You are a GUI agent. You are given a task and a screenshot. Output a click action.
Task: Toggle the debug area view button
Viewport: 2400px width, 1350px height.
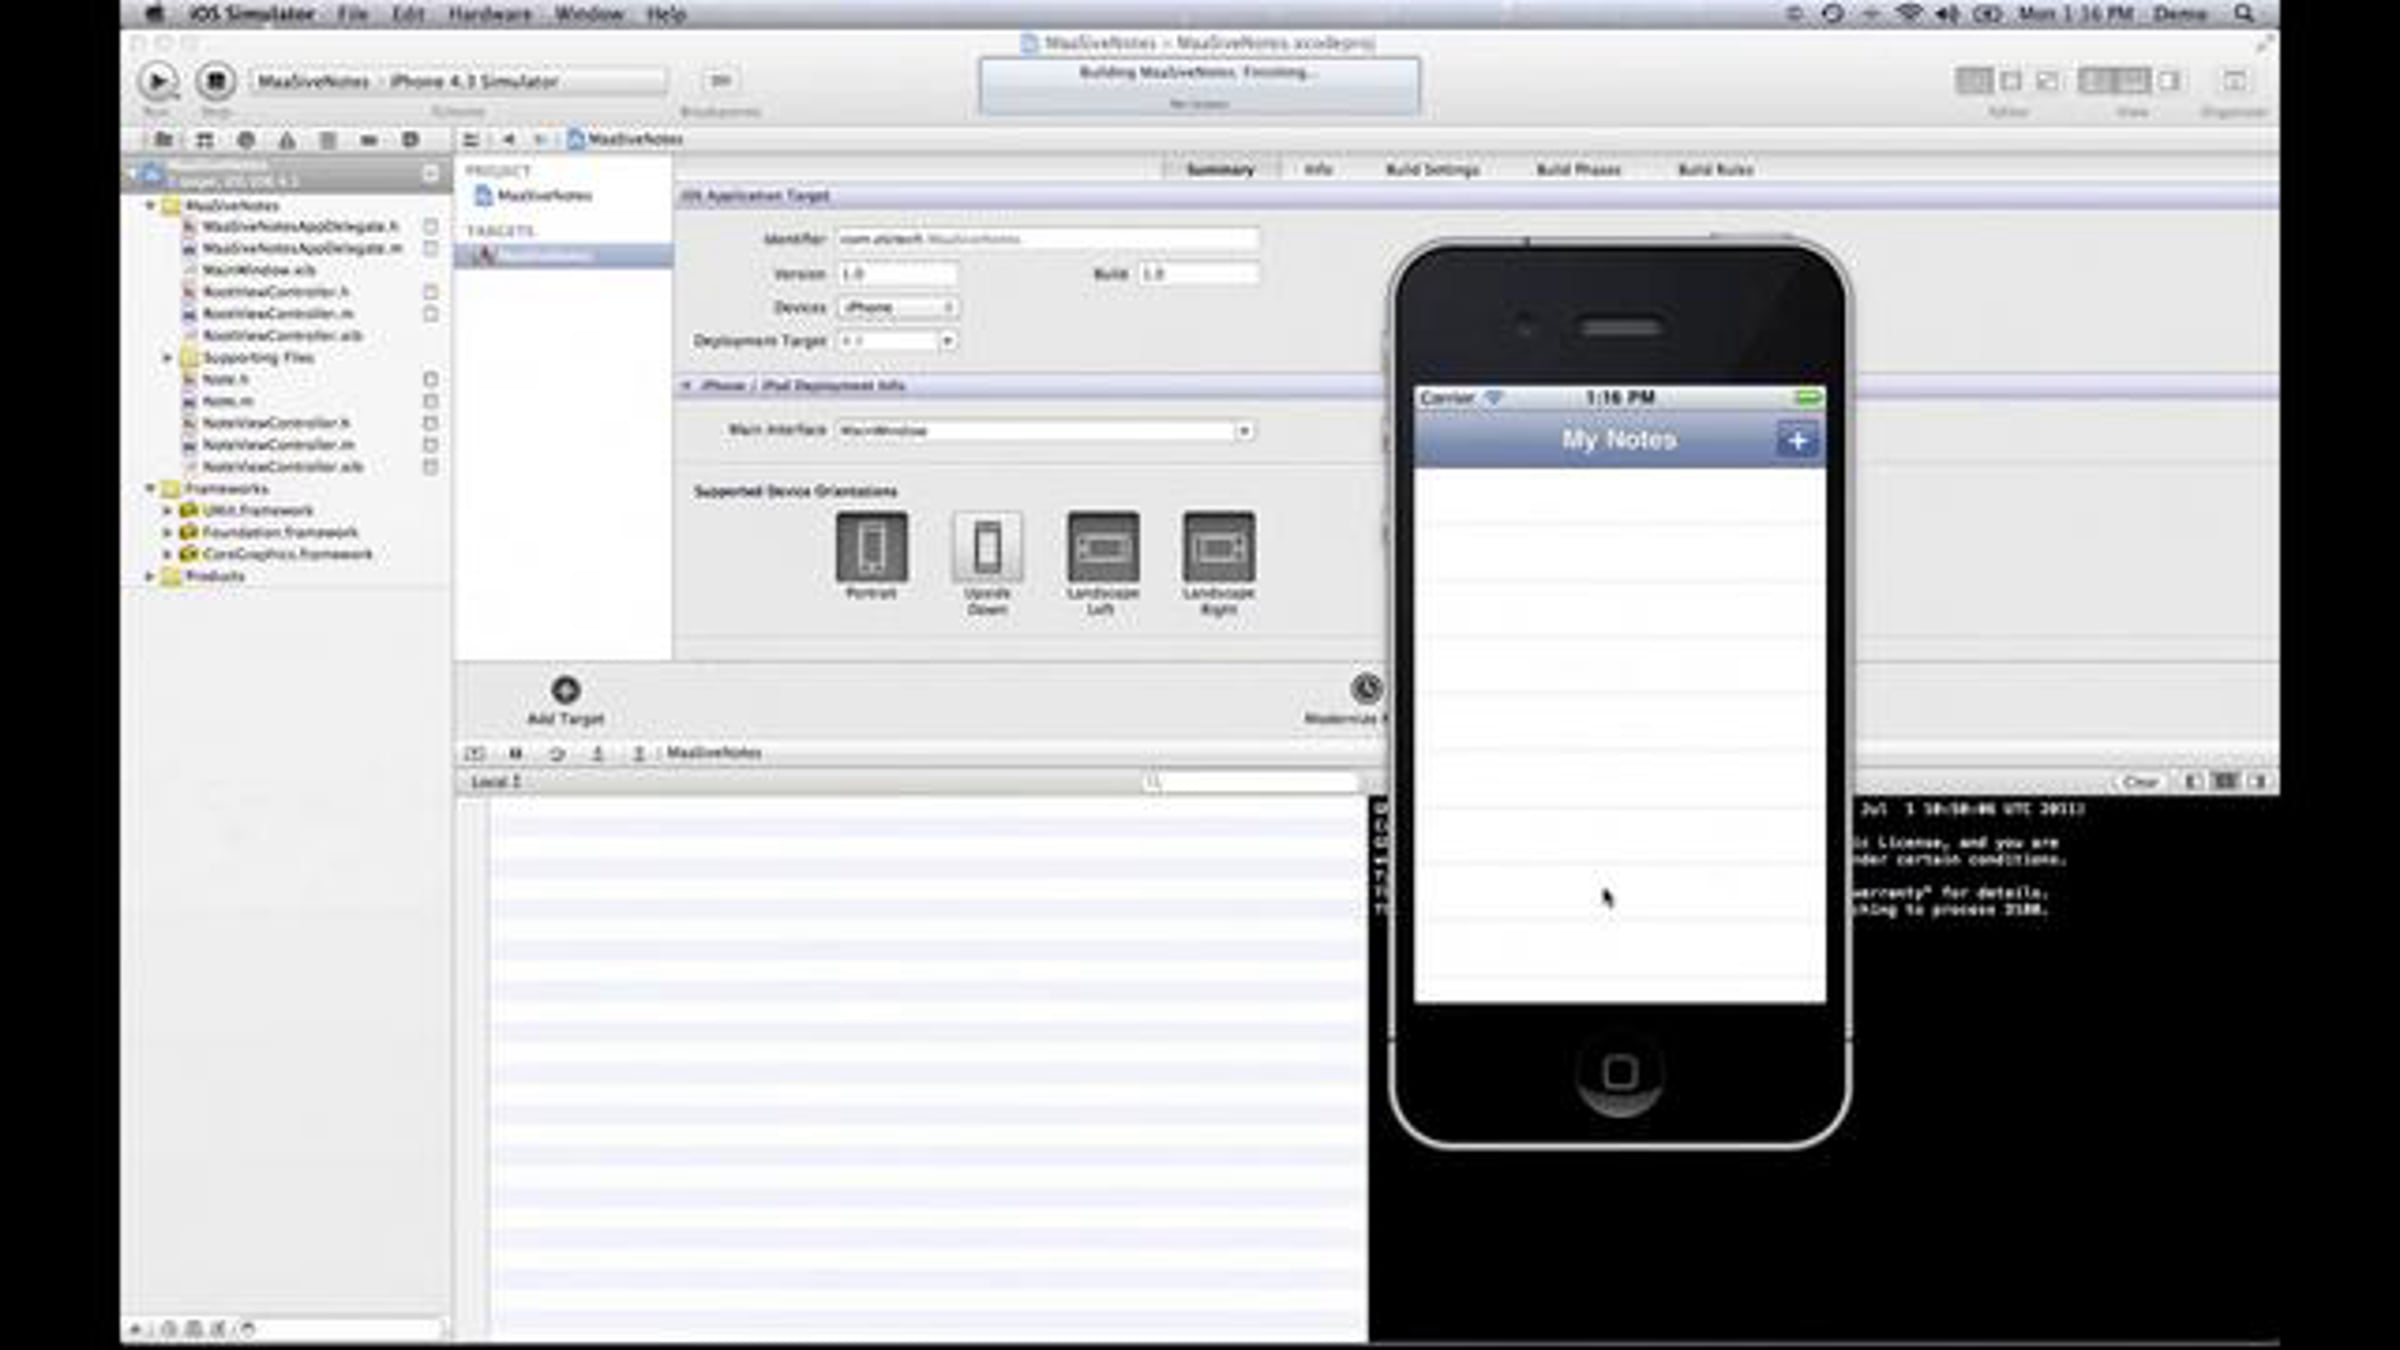[x=2131, y=81]
